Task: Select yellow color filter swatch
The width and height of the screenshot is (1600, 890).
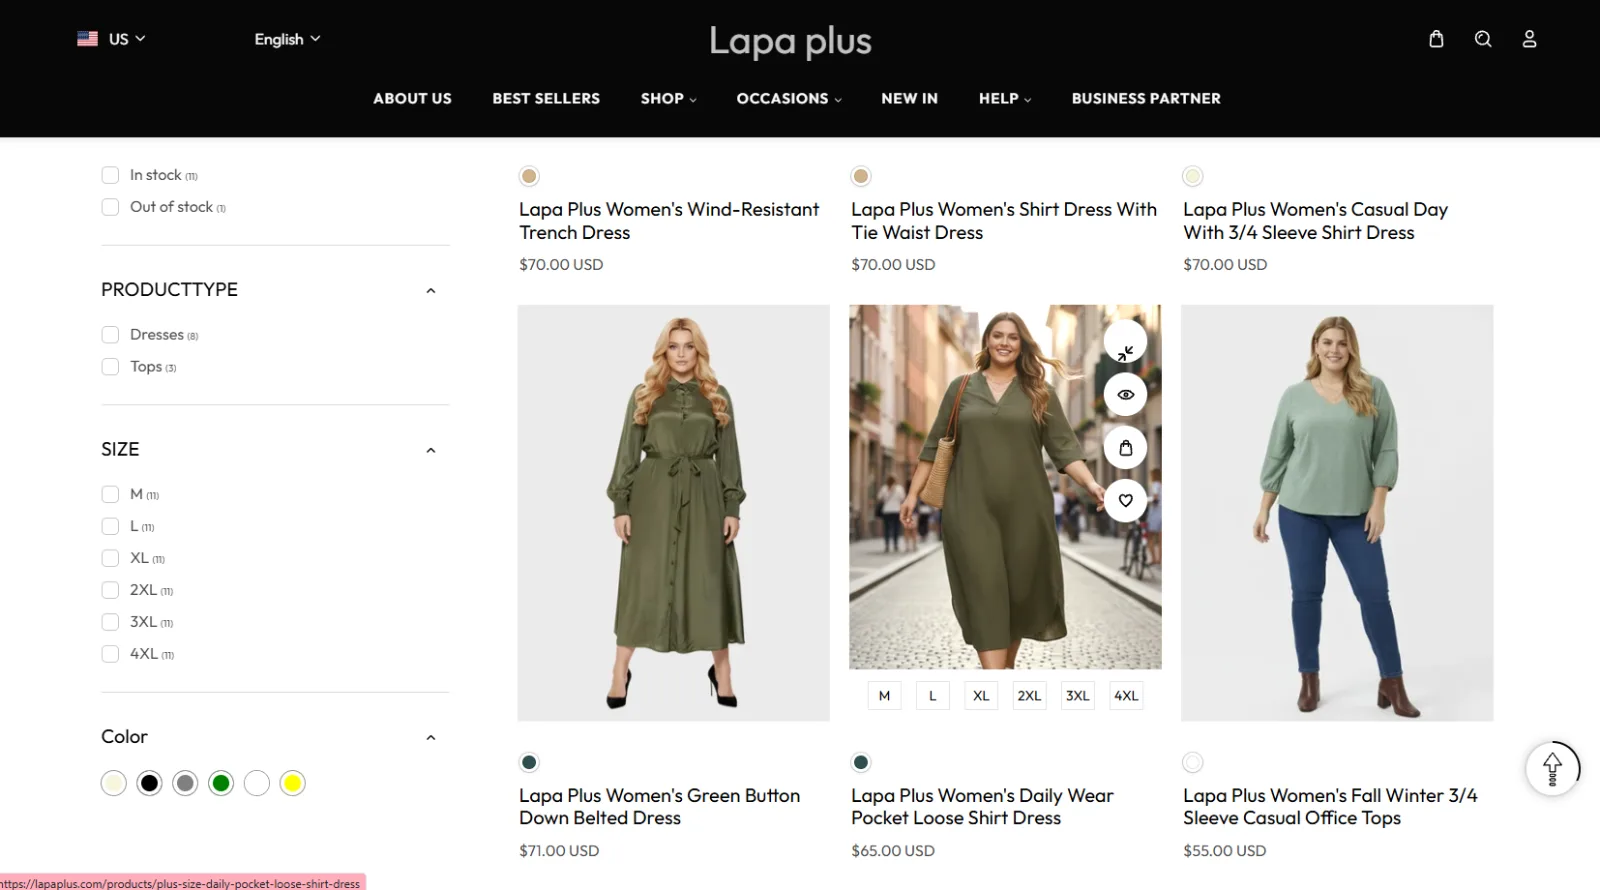Action: (x=292, y=783)
